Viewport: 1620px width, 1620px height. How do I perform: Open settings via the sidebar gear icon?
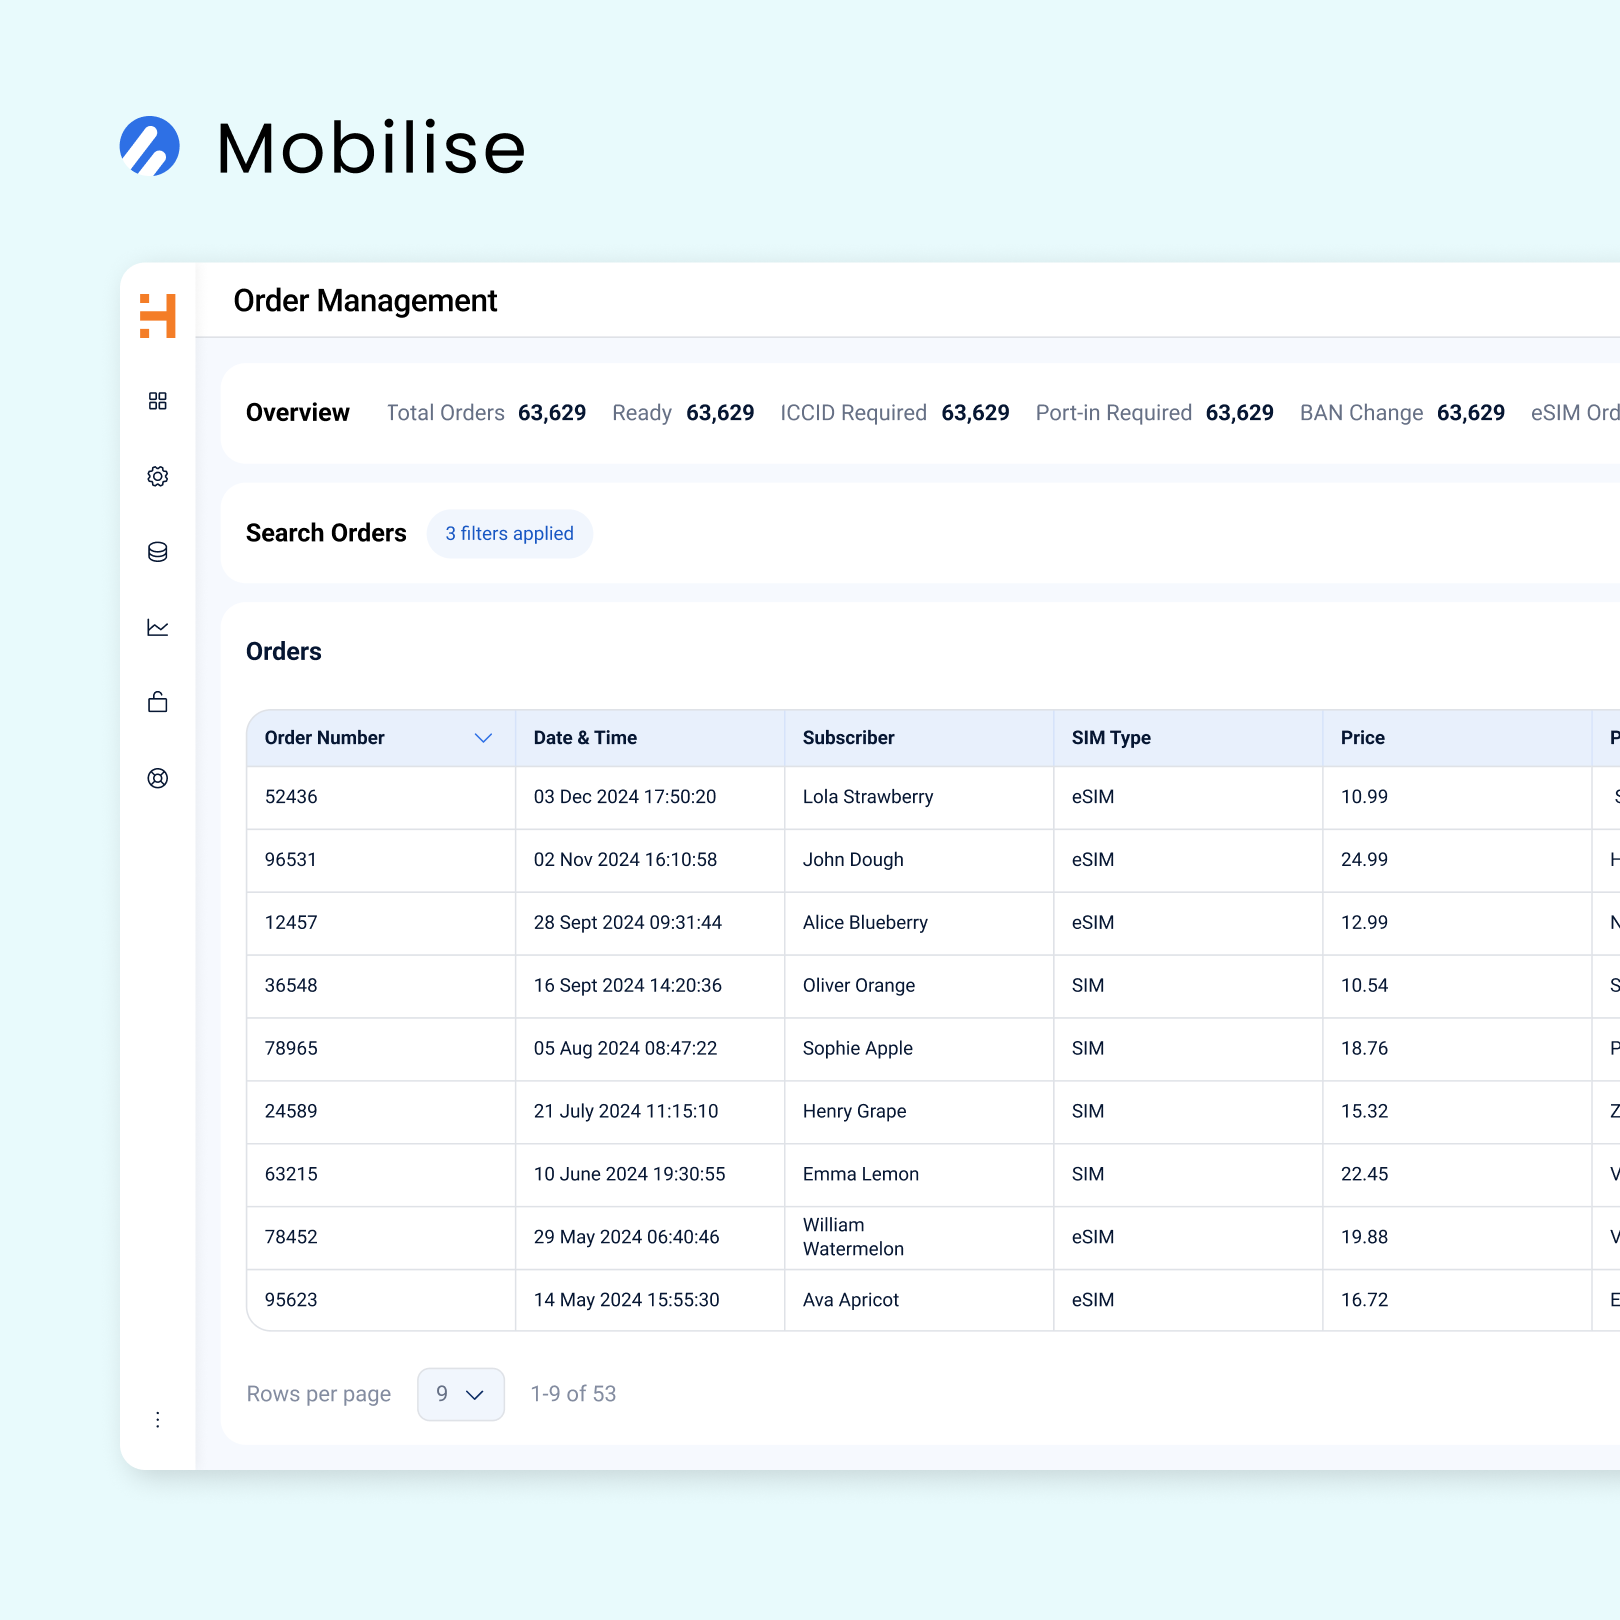tap(158, 477)
